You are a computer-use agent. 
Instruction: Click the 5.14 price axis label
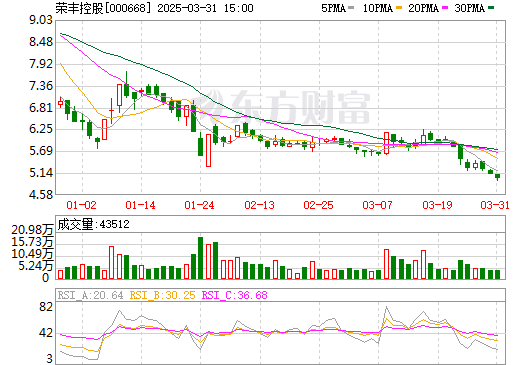pyautogui.click(x=41, y=173)
